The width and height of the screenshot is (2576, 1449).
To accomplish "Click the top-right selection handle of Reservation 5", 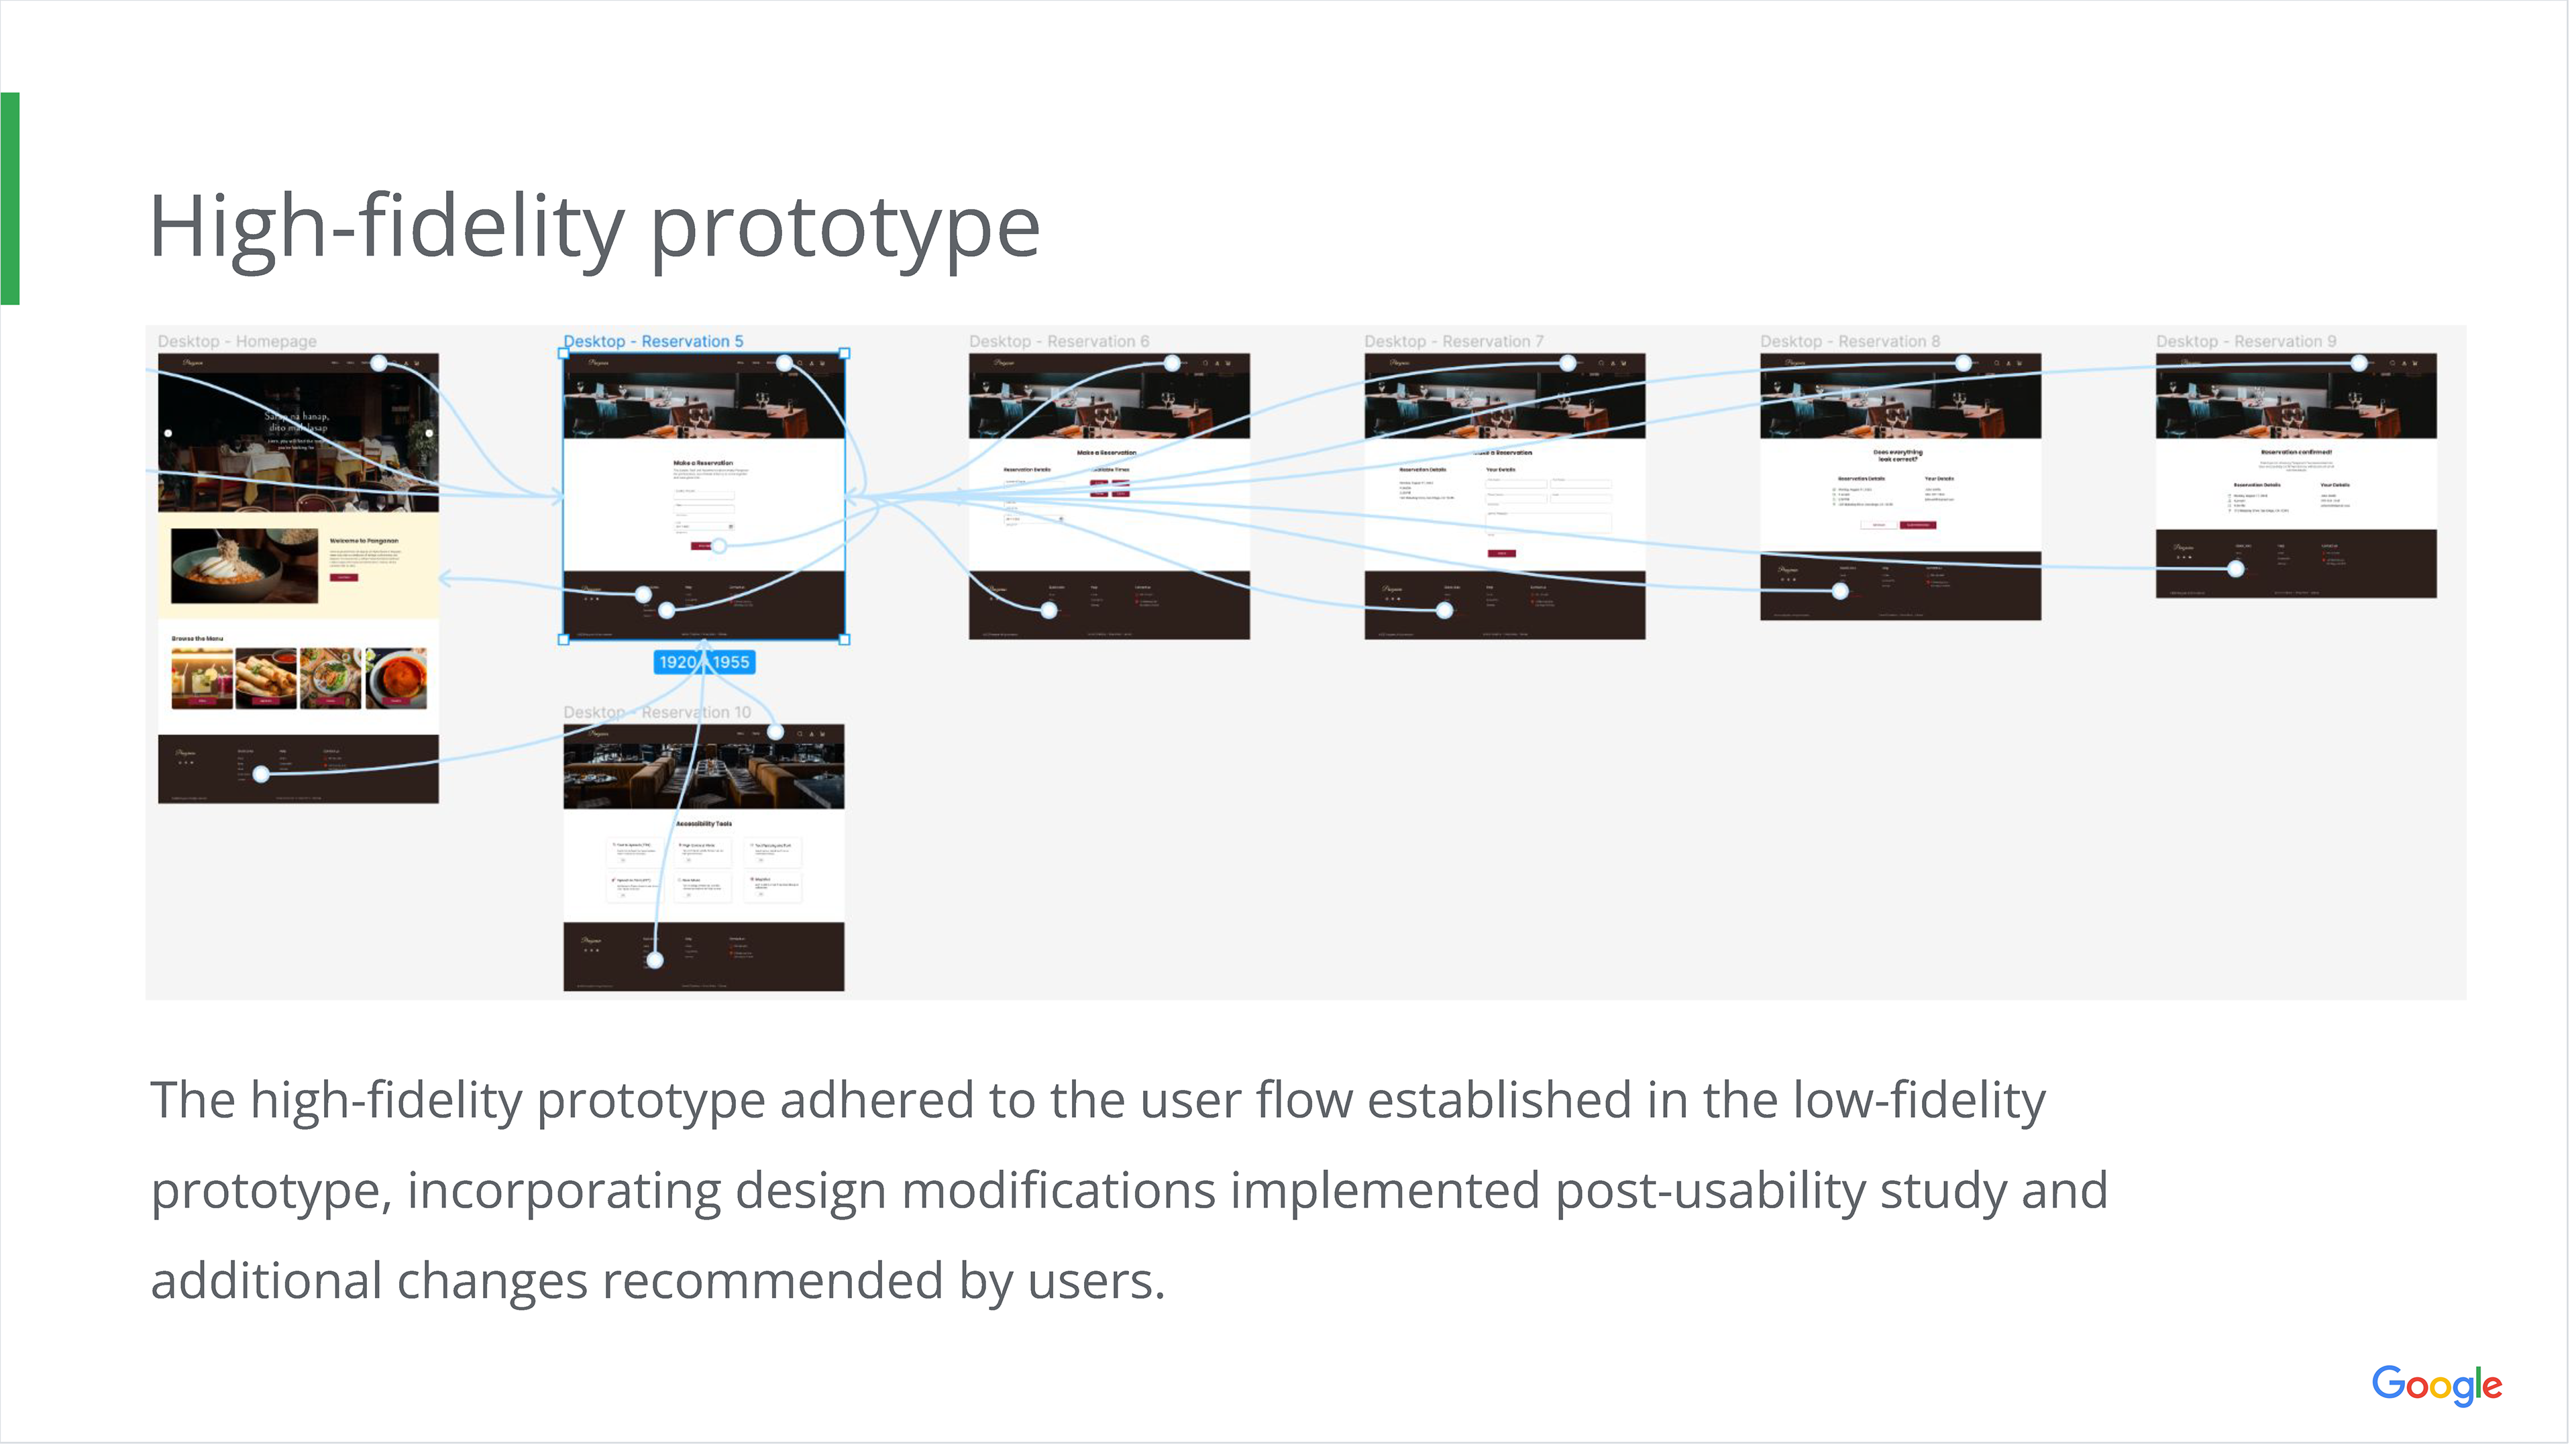I will [846, 354].
